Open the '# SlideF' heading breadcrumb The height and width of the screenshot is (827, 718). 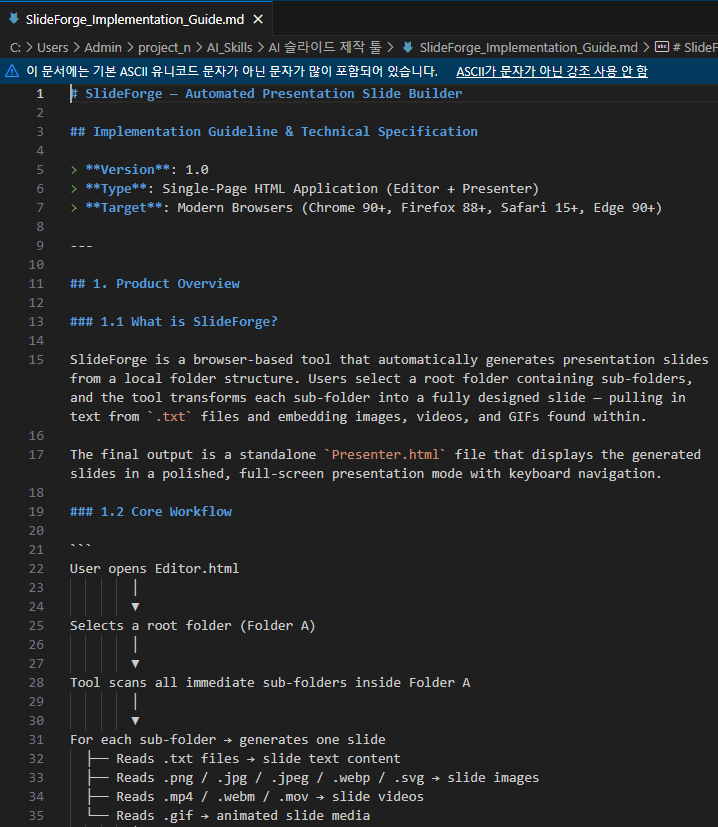(695, 47)
